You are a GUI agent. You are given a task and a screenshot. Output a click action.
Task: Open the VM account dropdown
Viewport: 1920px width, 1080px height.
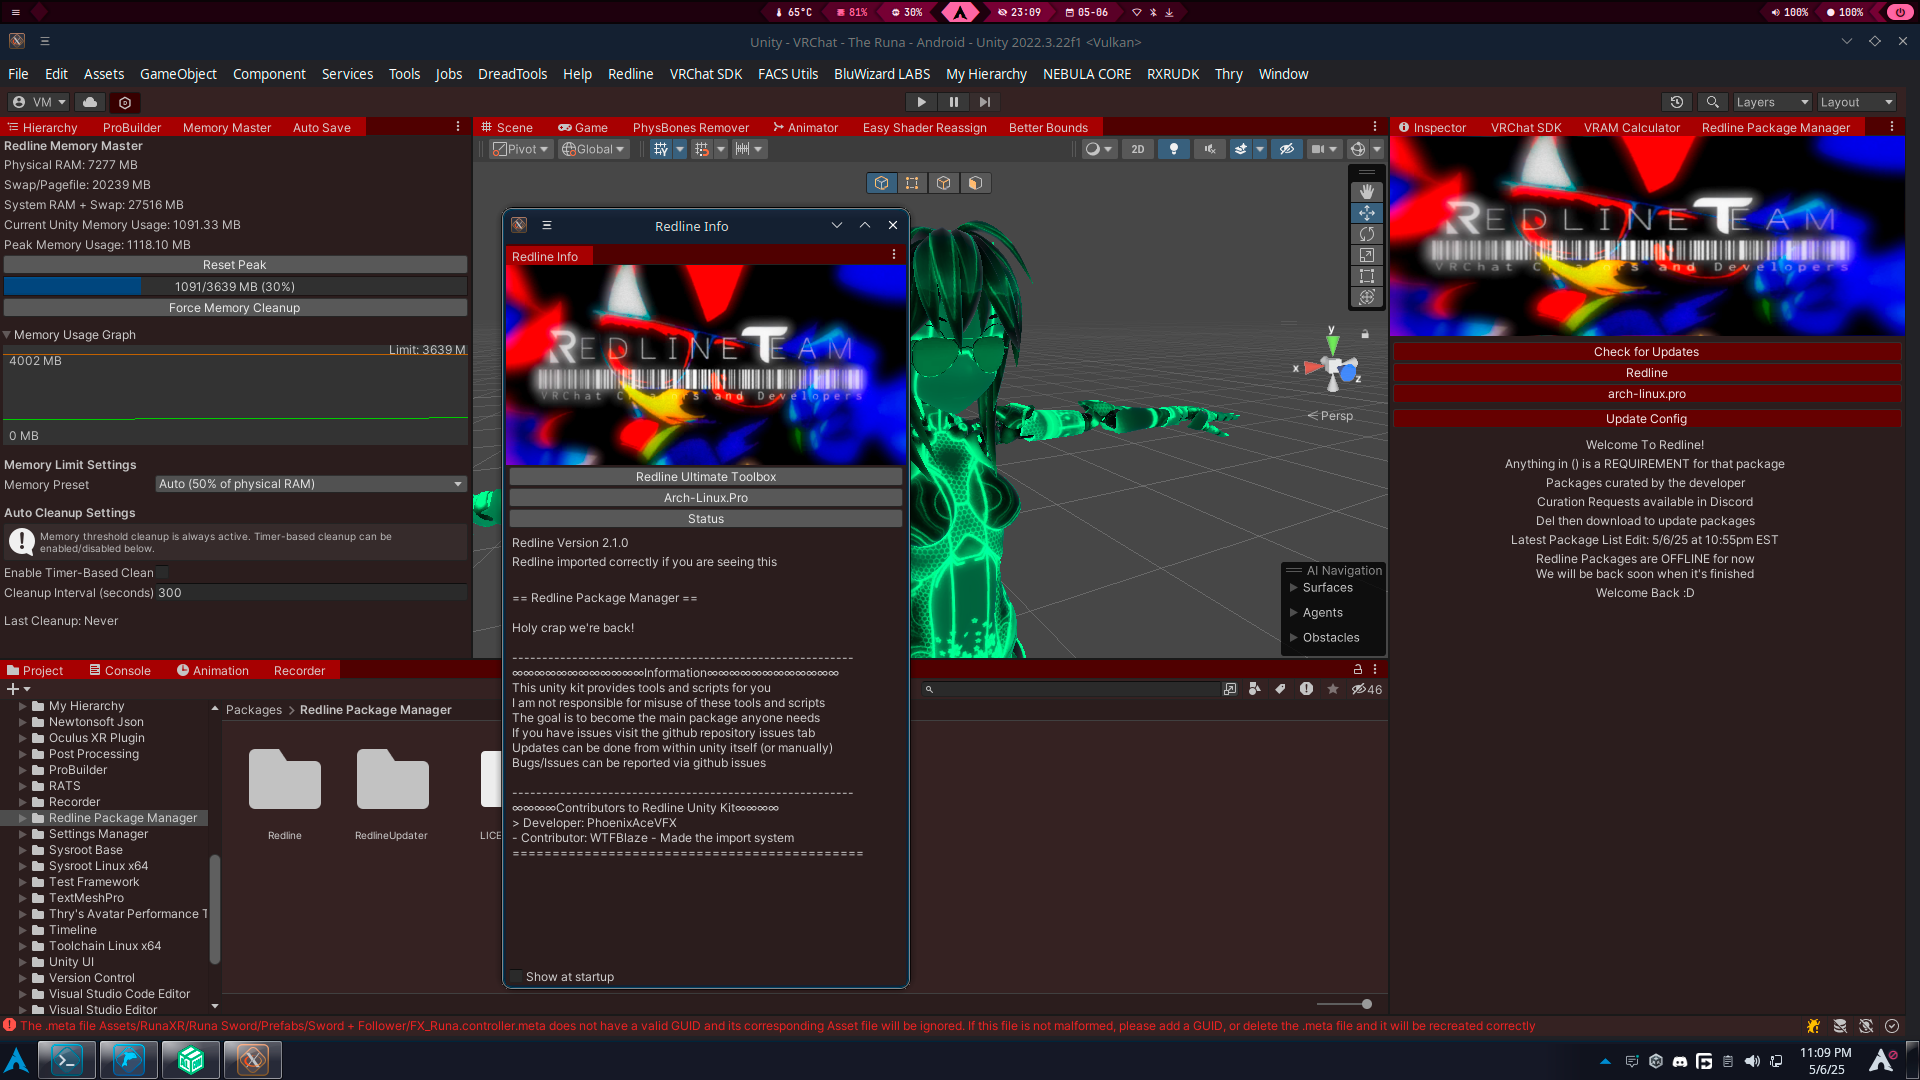[x=39, y=102]
